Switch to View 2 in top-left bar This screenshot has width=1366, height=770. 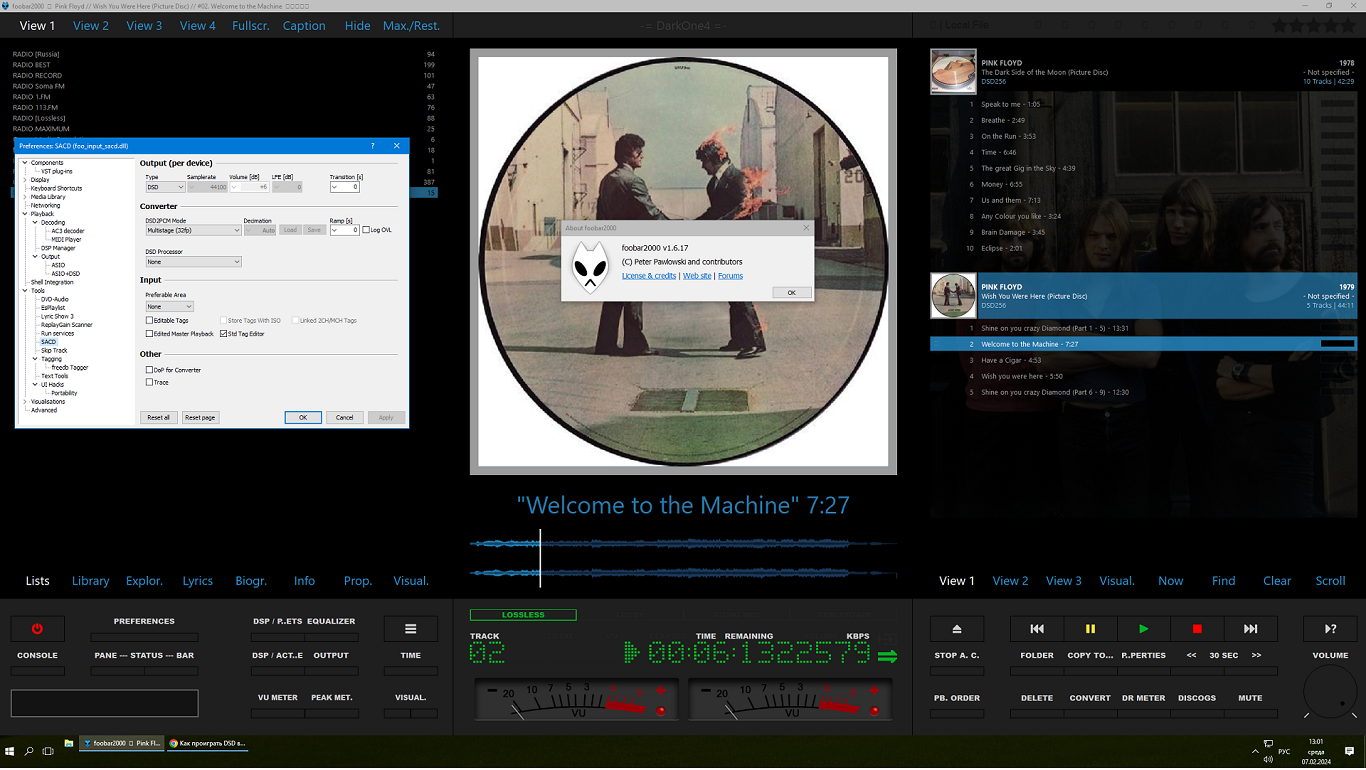pos(91,25)
